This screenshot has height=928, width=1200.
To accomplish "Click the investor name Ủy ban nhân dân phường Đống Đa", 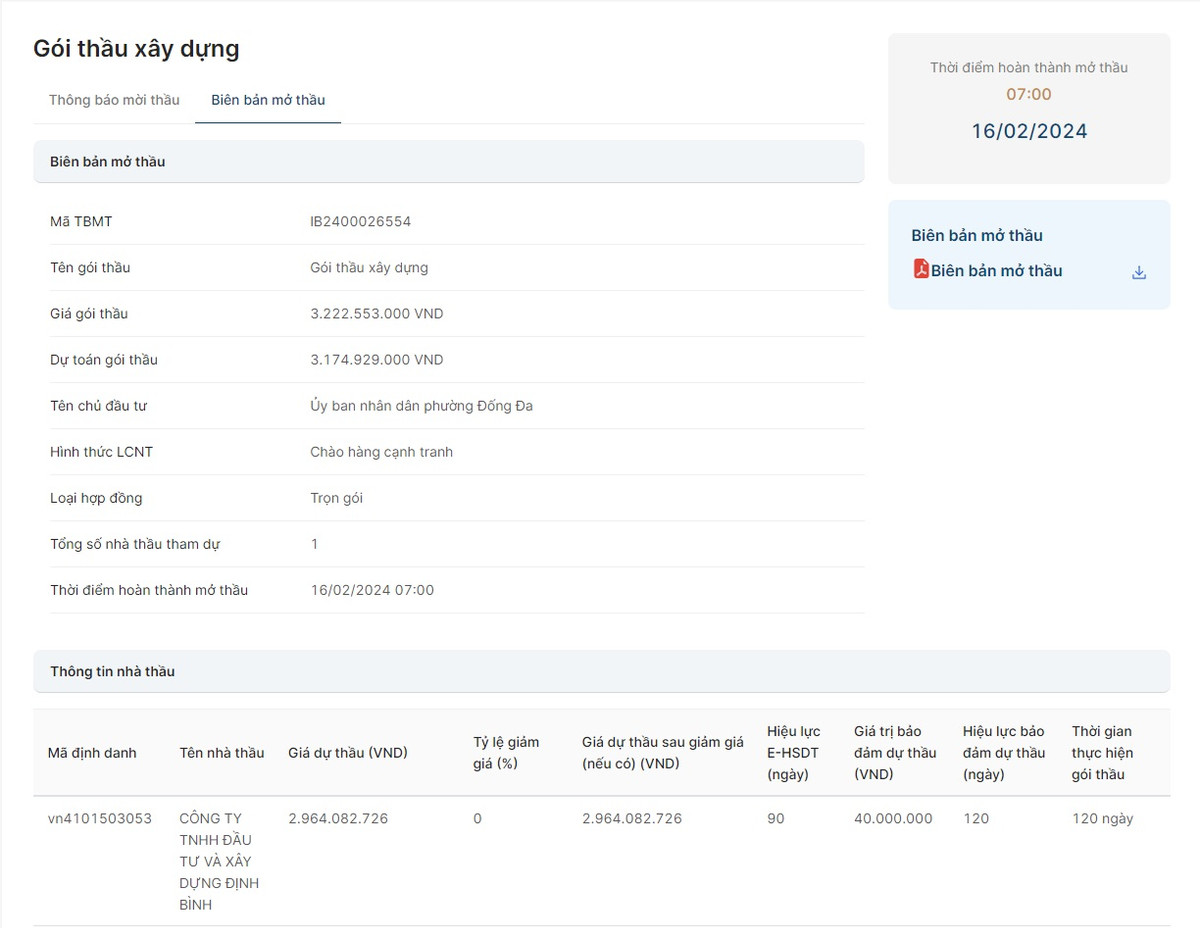I will click(x=421, y=406).
